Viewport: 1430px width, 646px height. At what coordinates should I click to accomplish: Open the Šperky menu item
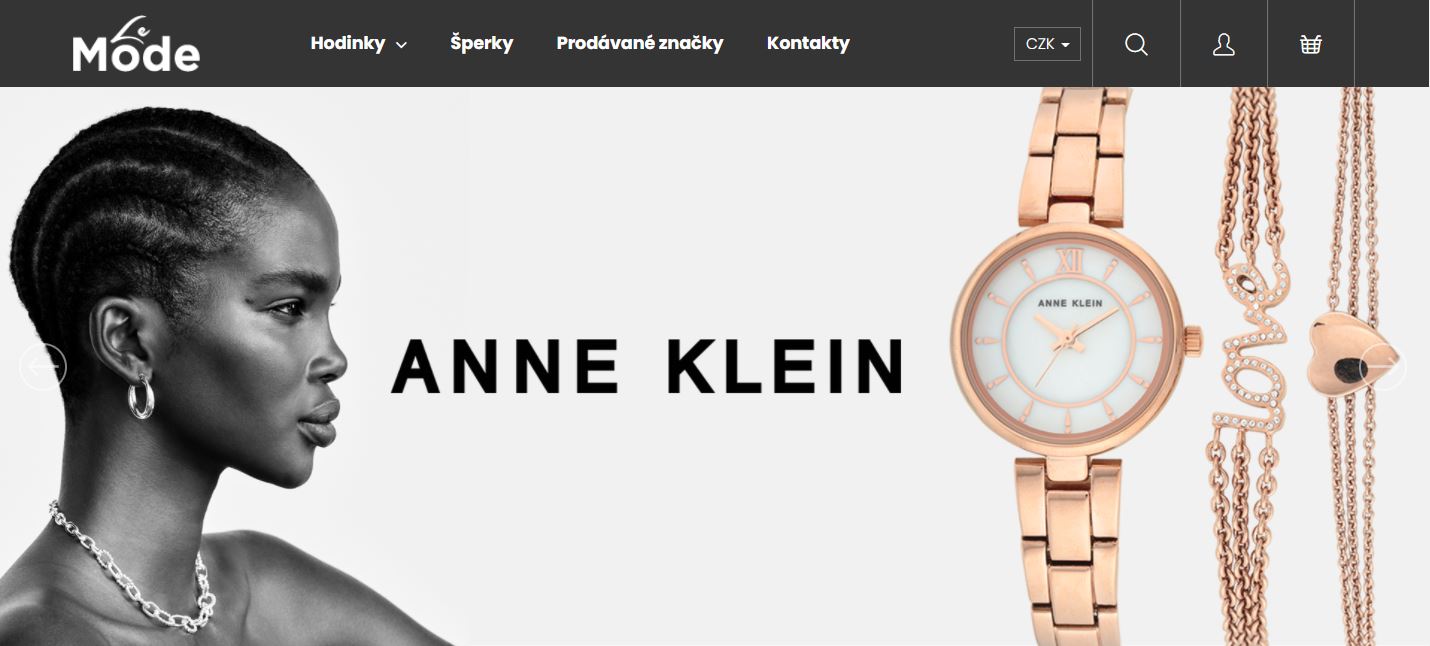482,43
